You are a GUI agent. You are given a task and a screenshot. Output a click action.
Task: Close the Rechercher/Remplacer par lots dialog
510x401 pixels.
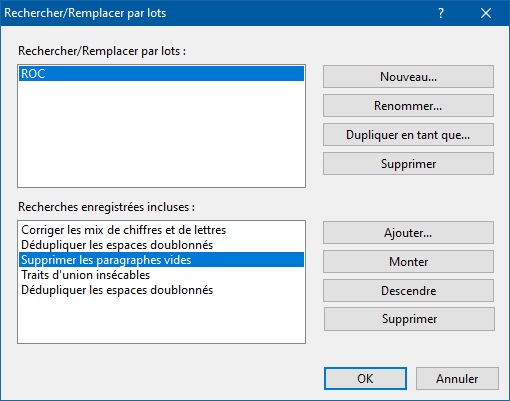(486, 13)
